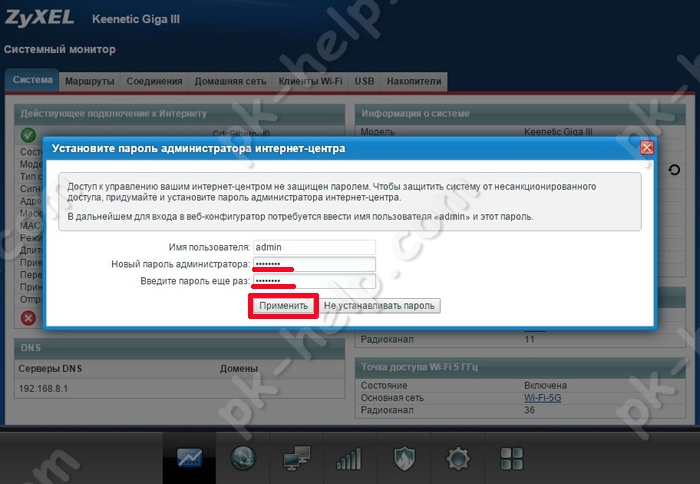Switch to the Система tab

point(32,80)
